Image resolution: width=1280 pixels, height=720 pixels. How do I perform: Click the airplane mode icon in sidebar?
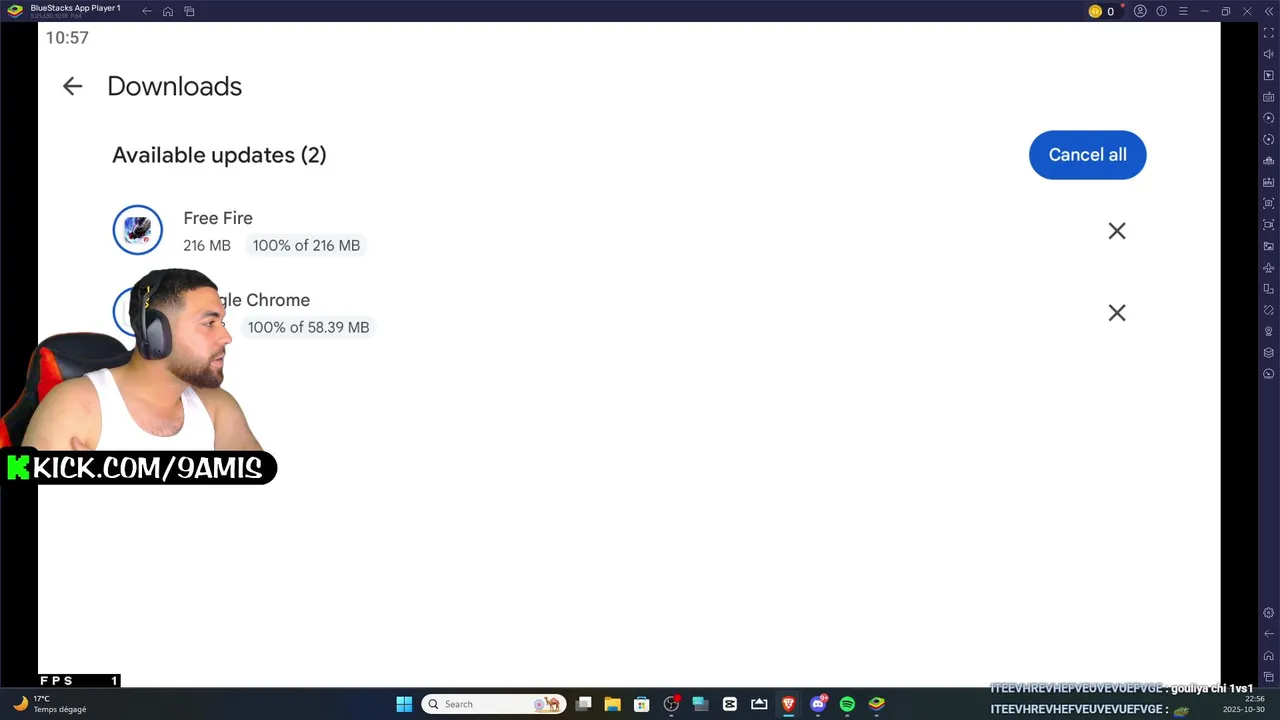1269,268
